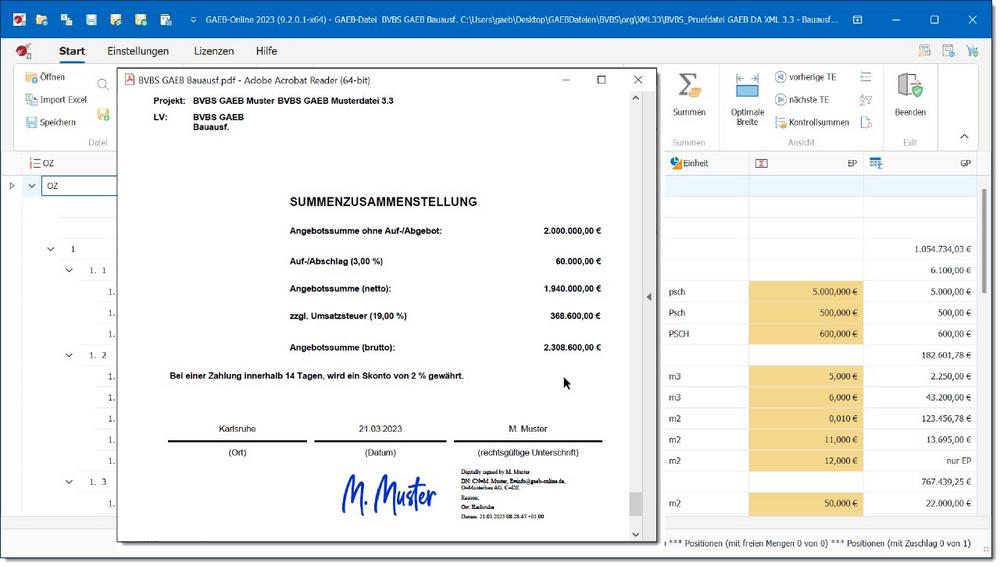Viewport: 1000px width, 566px height.
Task: Click the A-Z sort filter icon in Ansicht
Action: click(x=865, y=100)
